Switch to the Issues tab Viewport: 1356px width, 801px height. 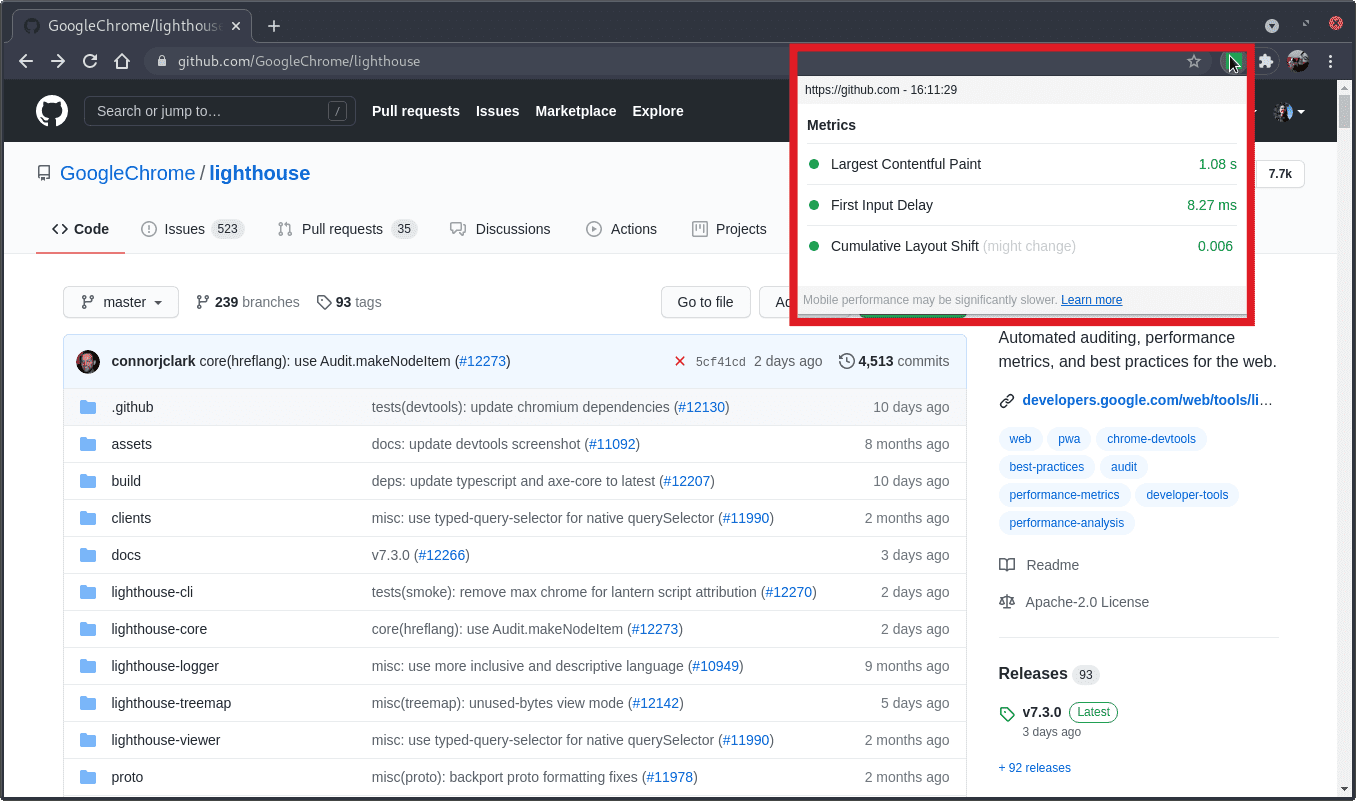[x=192, y=229]
